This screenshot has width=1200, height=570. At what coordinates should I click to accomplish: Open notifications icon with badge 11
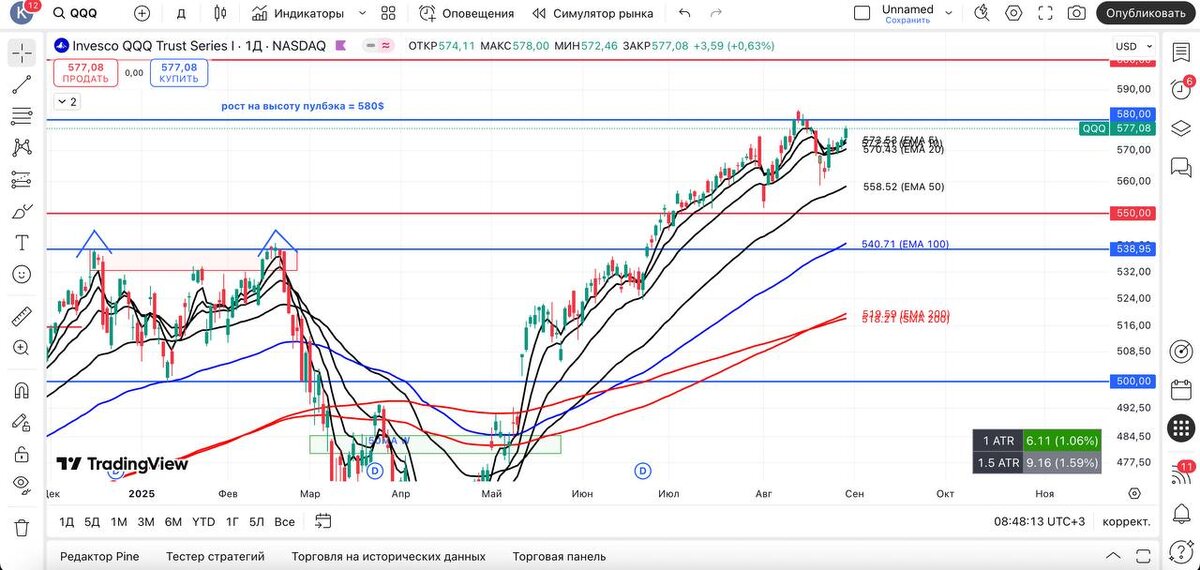[1181, 472]
